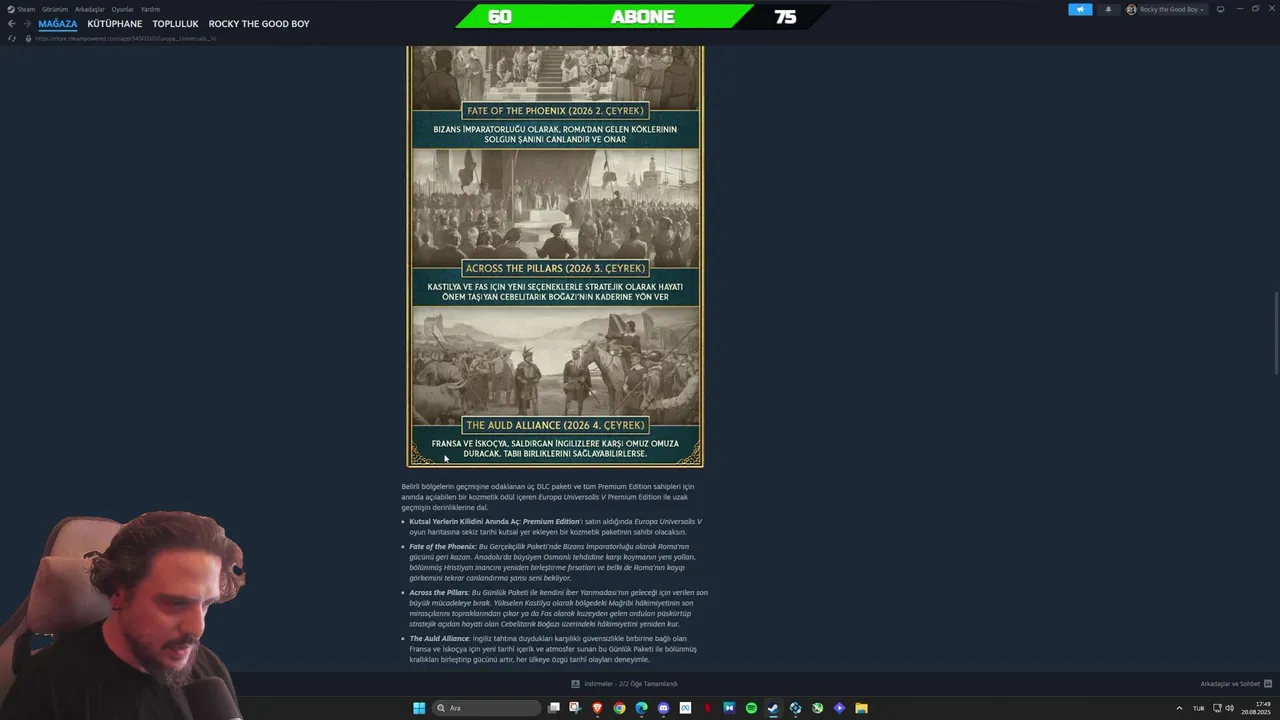Open the Arkadaşlar menu
This screenshot has width=1280, height=720.
pyautogui.click(x=90, y=9)
